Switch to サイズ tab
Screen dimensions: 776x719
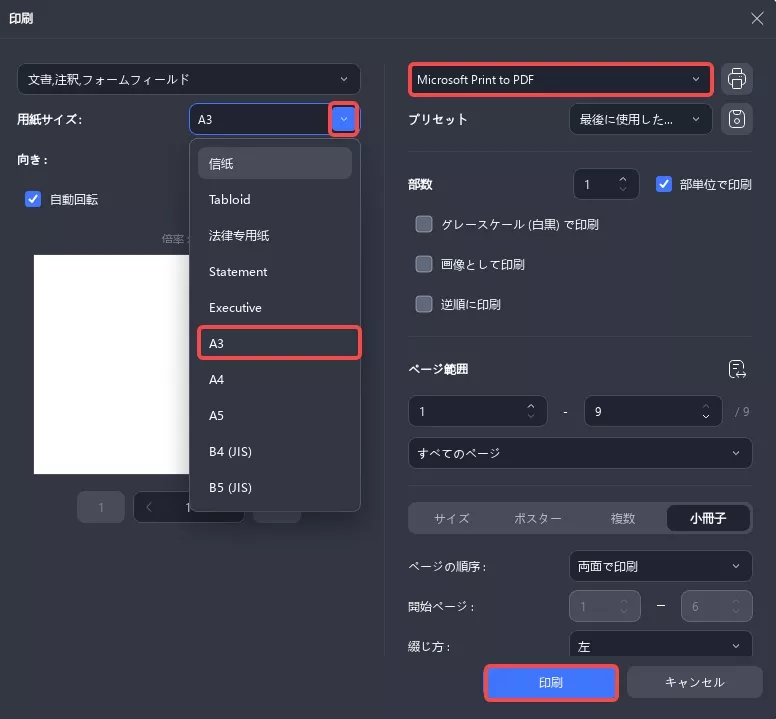pyautogui.click(x=451, y=519)
